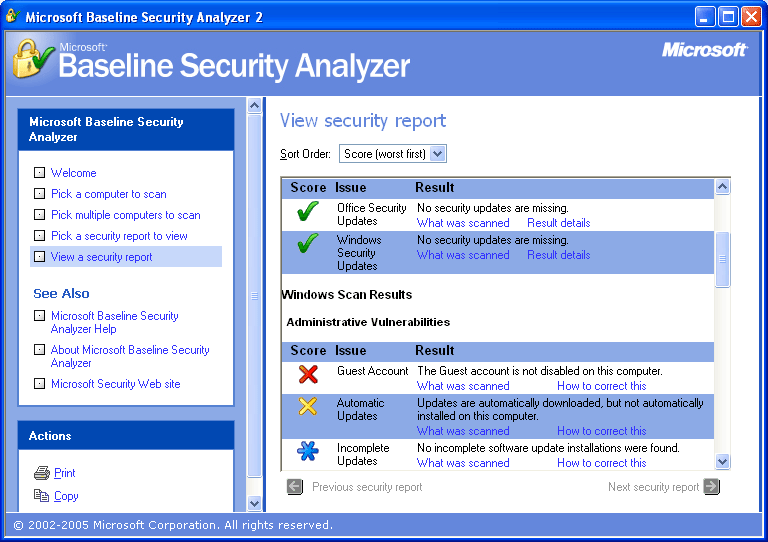The width and height of the screenshot is (768, 542).
Task: Click What was scanned for Guest Account
Action: coord(463,386)
